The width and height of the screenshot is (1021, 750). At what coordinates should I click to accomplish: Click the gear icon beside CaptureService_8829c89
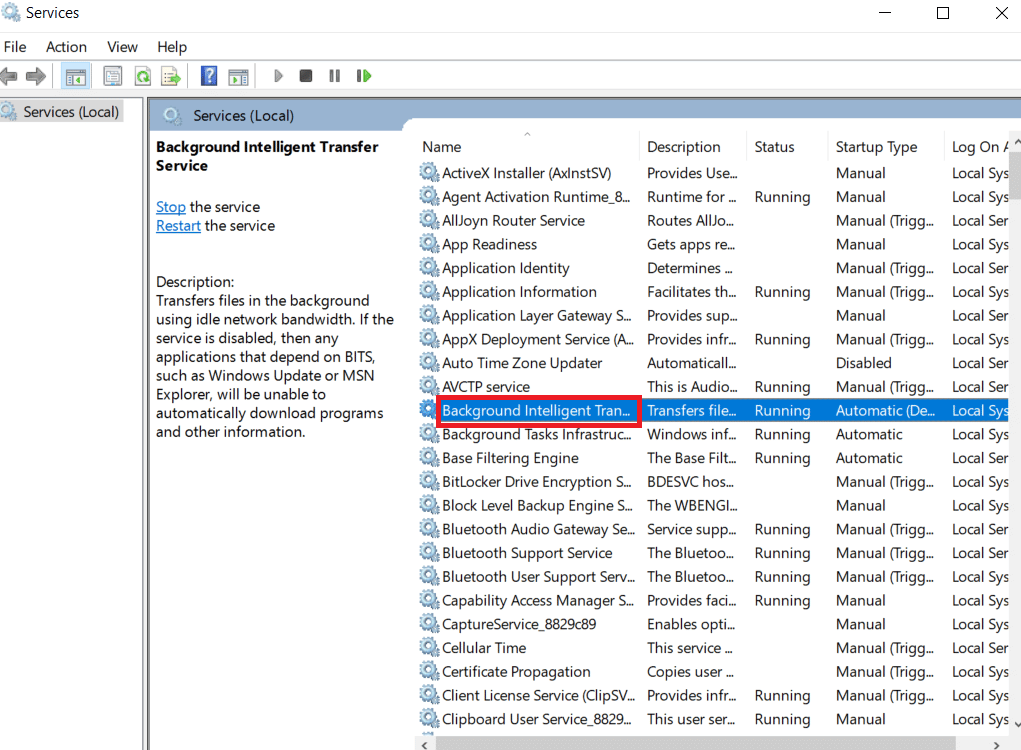[x=428, y=623]
